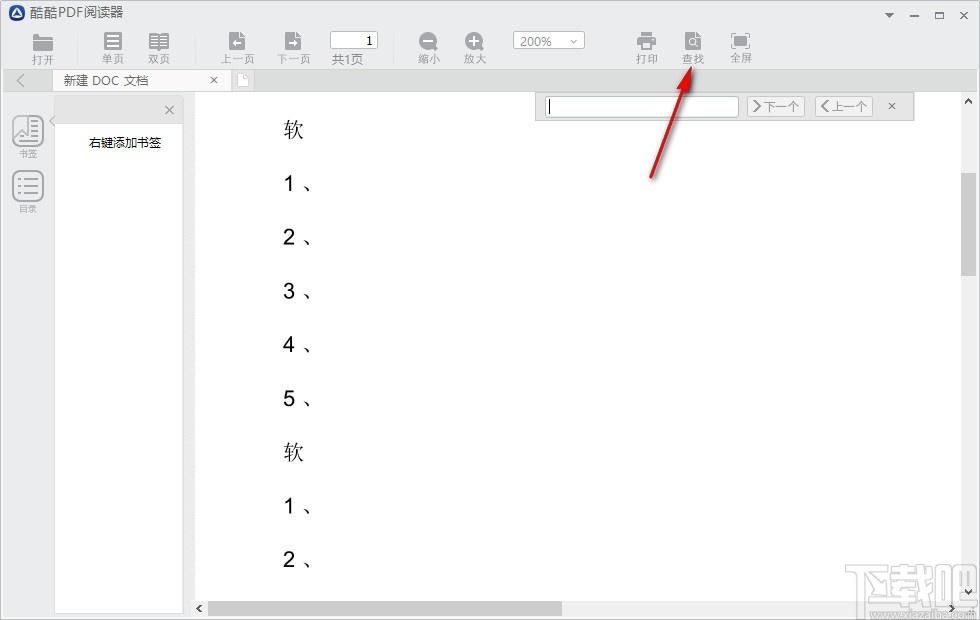980x620 pixels.
Task: Click the horizontal scrollbar thumb
Action: [x=384, y=608]
